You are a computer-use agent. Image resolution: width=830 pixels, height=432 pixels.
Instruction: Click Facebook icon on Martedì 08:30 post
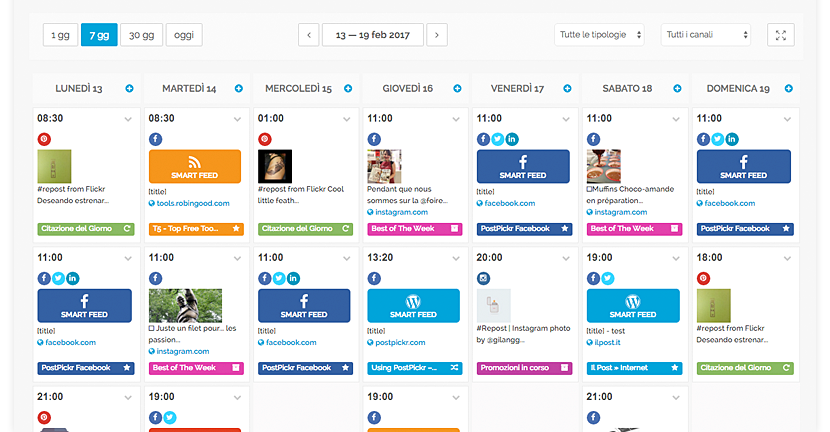pyautogui.click(x=155, y=139)
